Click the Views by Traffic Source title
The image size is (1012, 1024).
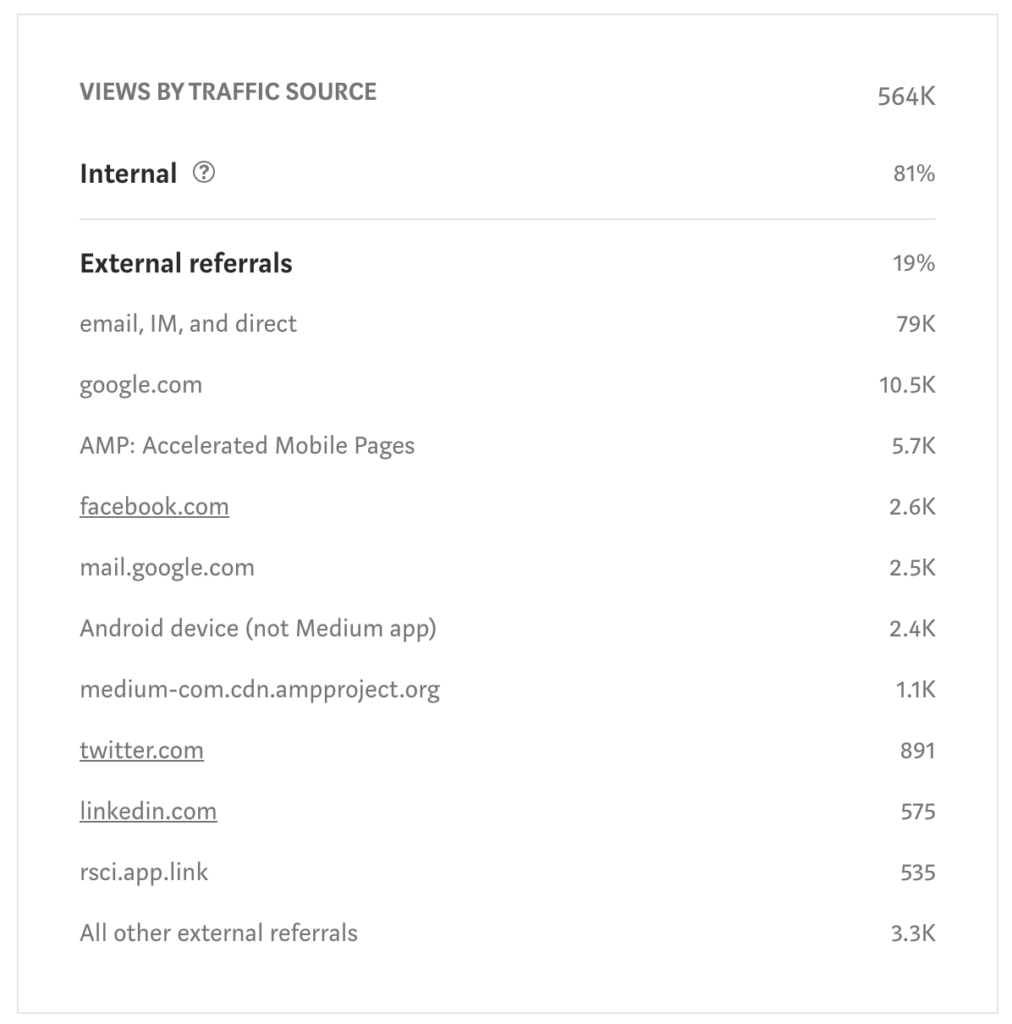coord(228,91)
